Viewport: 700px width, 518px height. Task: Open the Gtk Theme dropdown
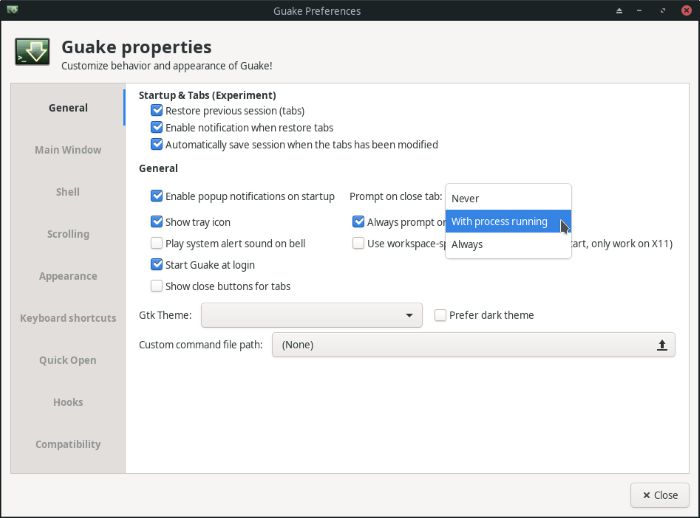(311, 315)
